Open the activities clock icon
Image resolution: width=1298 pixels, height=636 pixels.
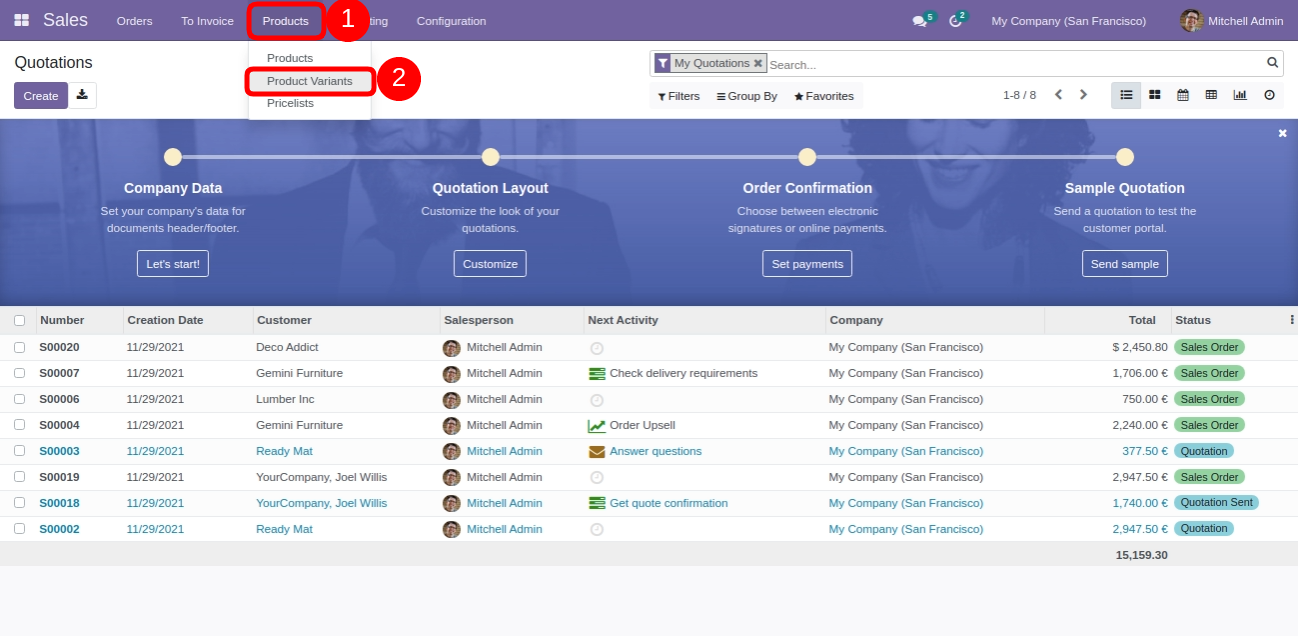point(955,21)
